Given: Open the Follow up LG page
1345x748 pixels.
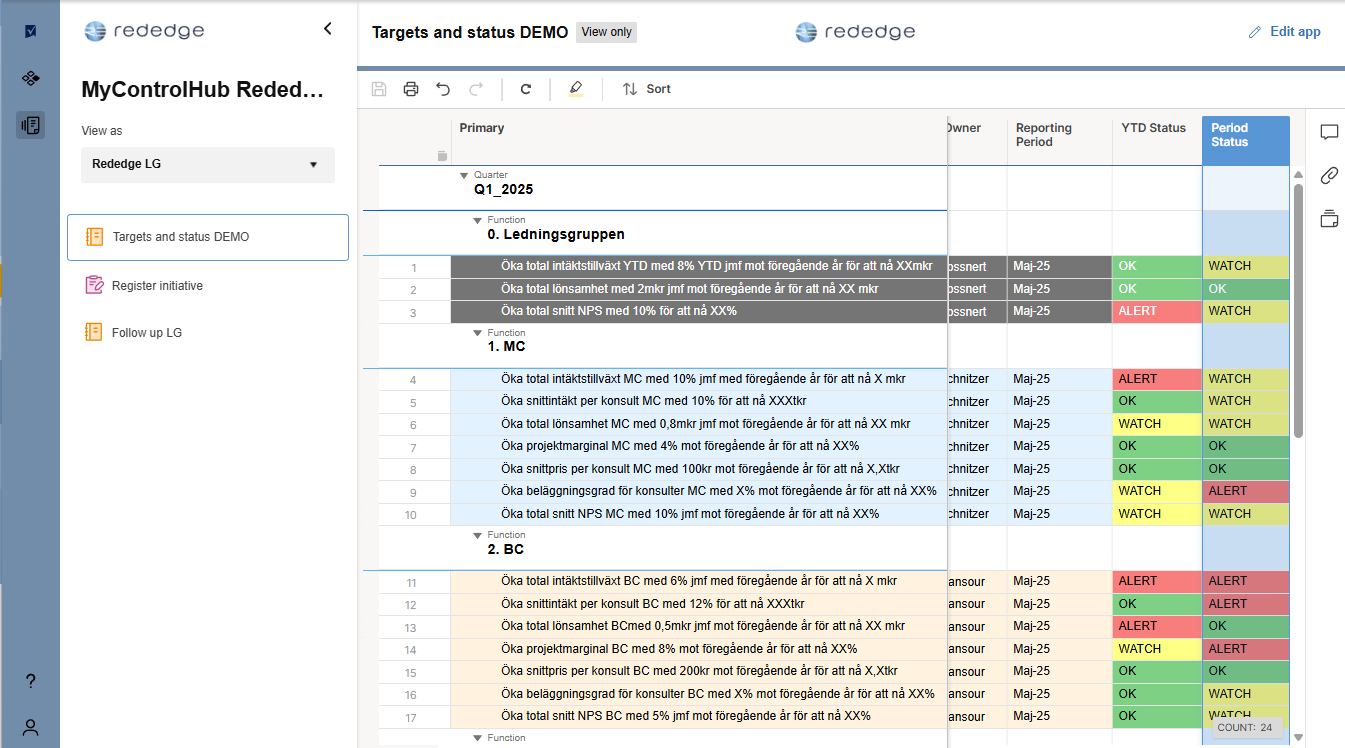Looking at the screenshot, I should (x=208, y=332).
